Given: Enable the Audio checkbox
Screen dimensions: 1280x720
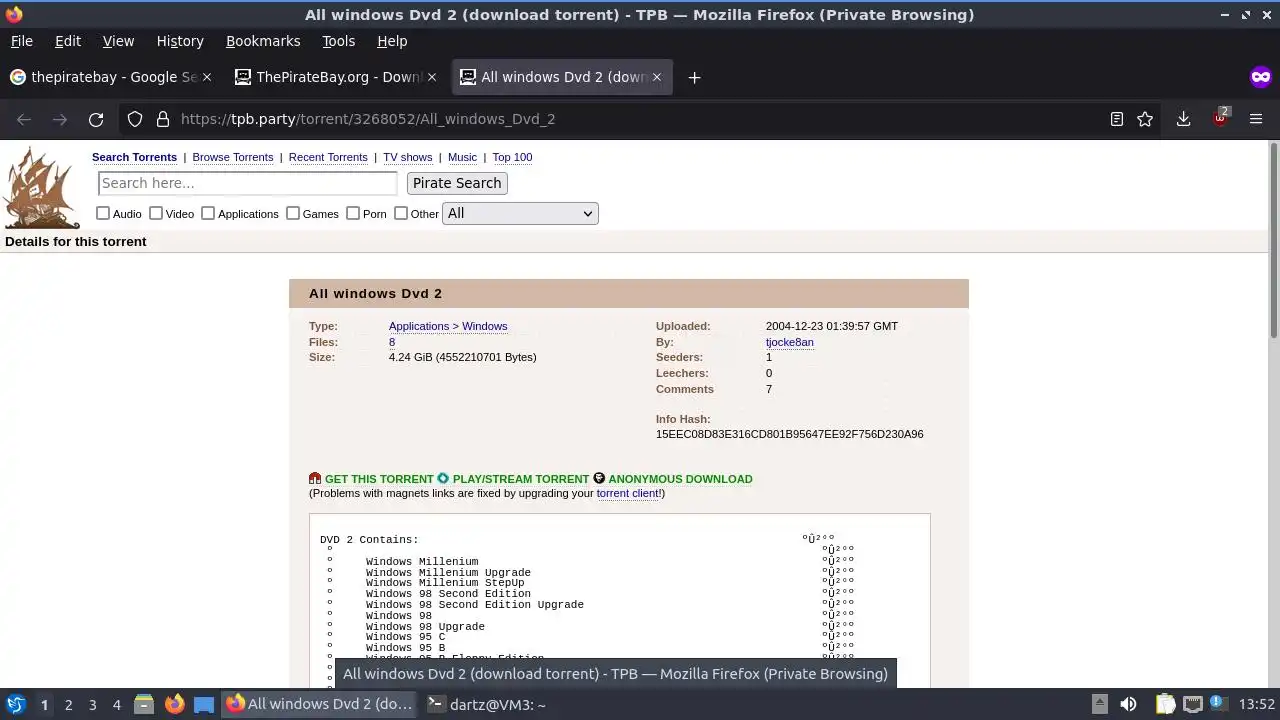Looking at the screenshot, I should (x=103, y=213).
